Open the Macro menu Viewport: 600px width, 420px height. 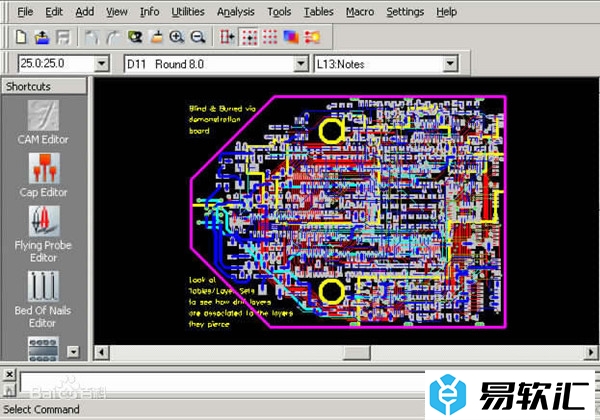[x=360, y=12]
